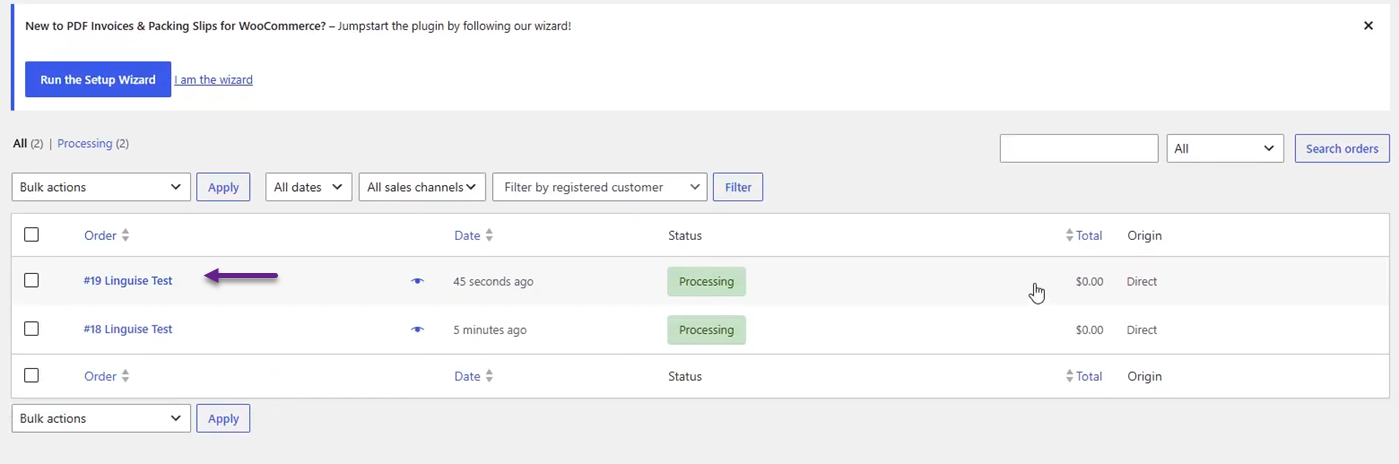The width and height of the screenshot is (1399, 464).
Task: Show Processing orders view
Action: (x=85, y=144)
